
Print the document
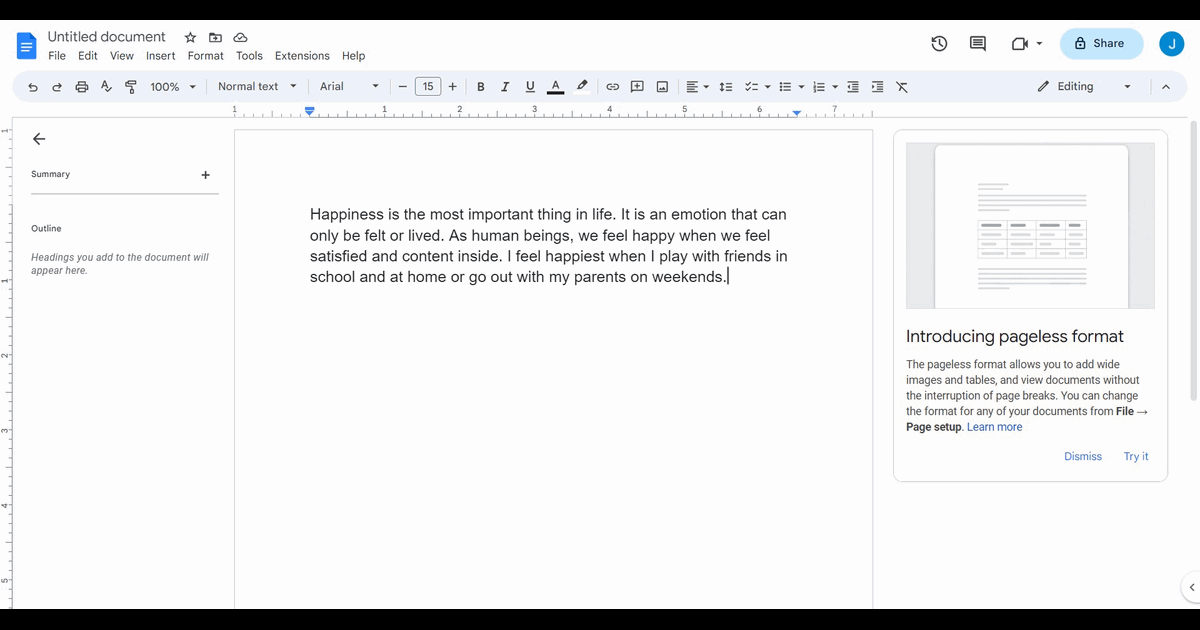click(82, 87)
